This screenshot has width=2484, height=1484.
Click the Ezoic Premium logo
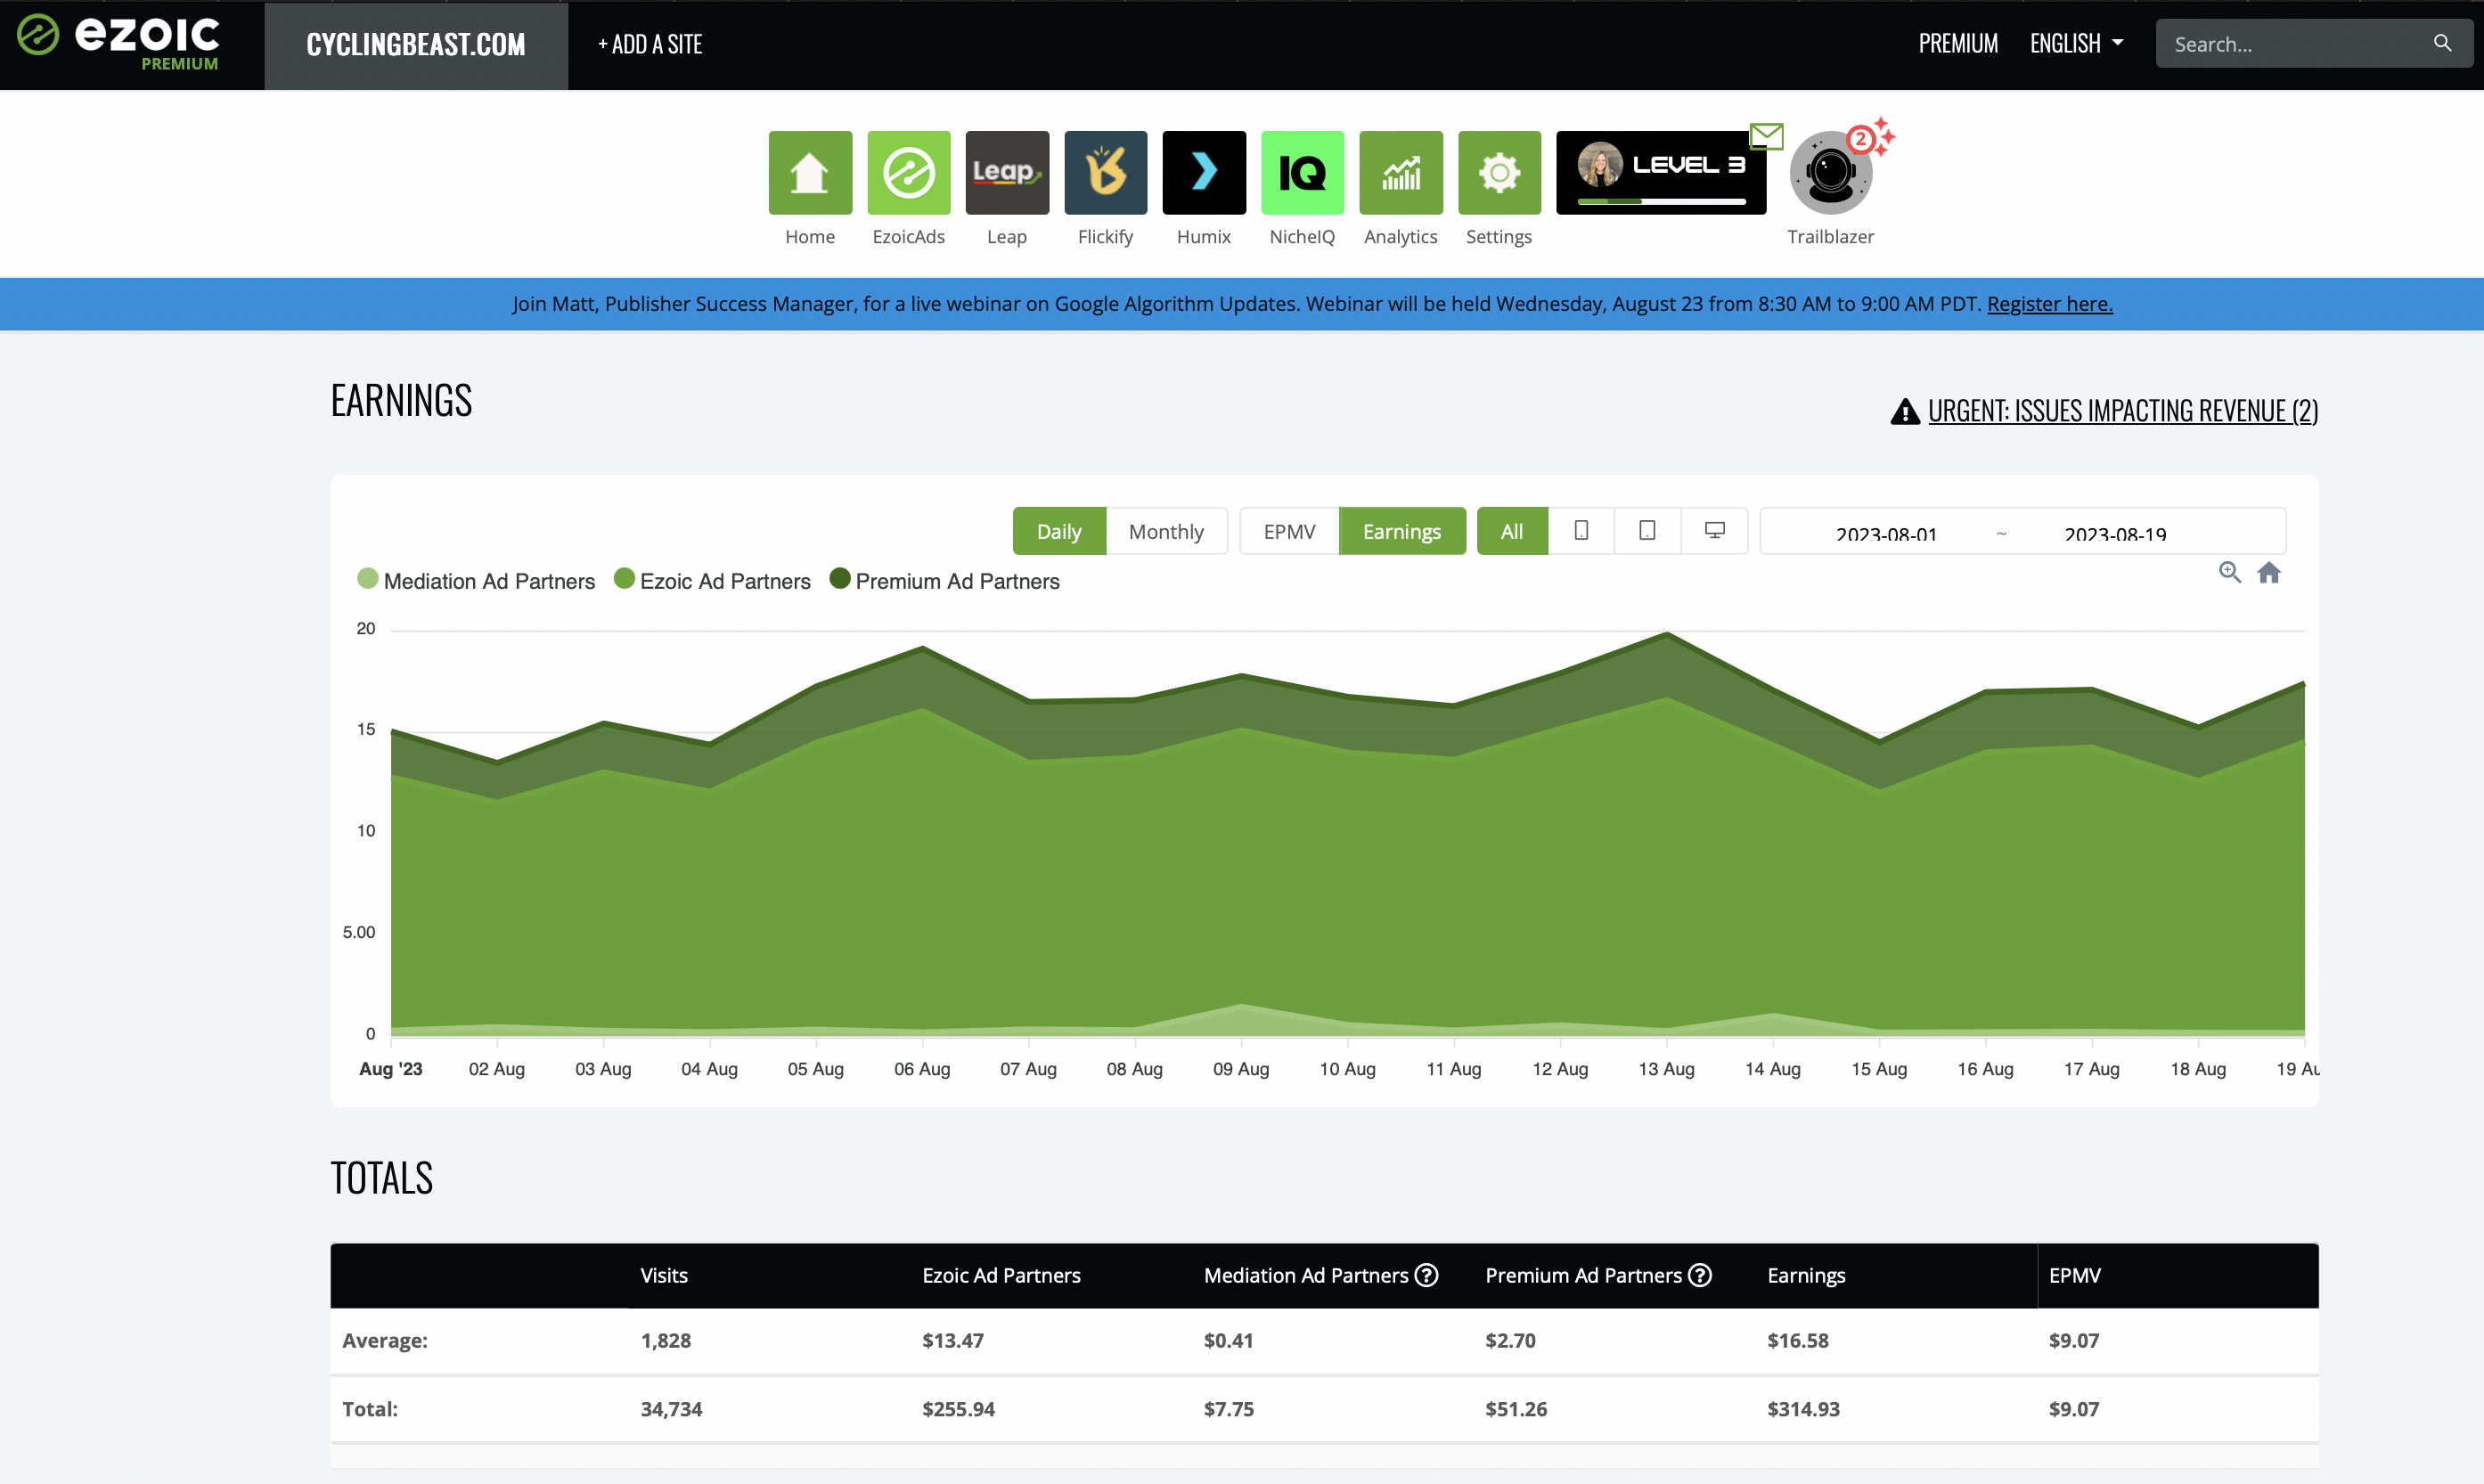[118, 43]
